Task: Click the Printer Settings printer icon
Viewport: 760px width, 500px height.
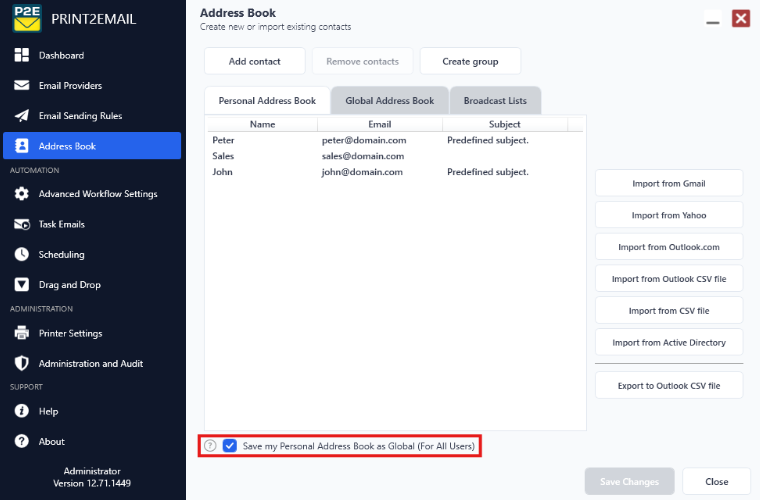Action: (x=21, y=333)
